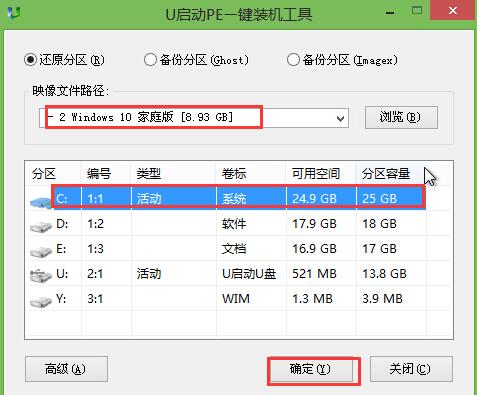Click the 3:1 number cell
Viewport: 477px width, 395px height.
pyautogui.click(x=95, y=299)
